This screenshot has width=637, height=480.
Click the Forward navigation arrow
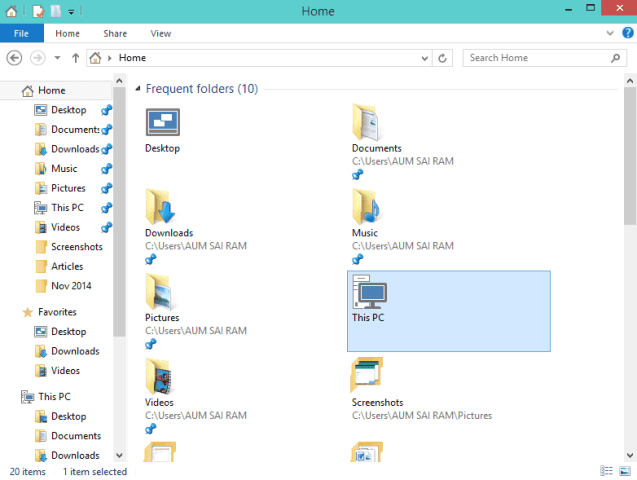pyautogui.click(x=38, y=58)
